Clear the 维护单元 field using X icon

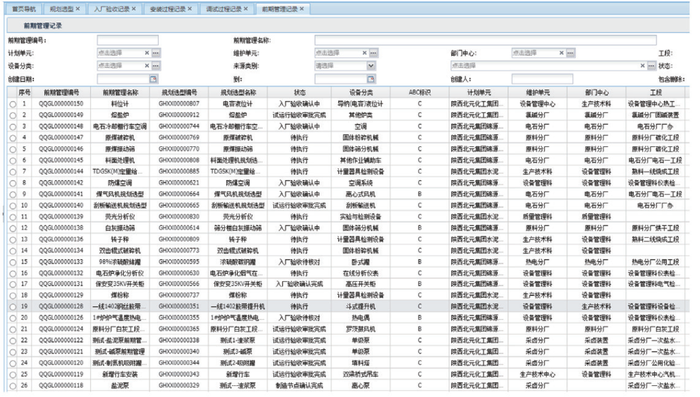[x=364, y=53]
